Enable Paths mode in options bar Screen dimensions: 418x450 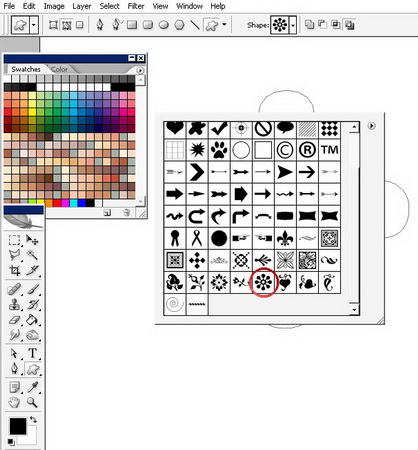click(67, 25)
